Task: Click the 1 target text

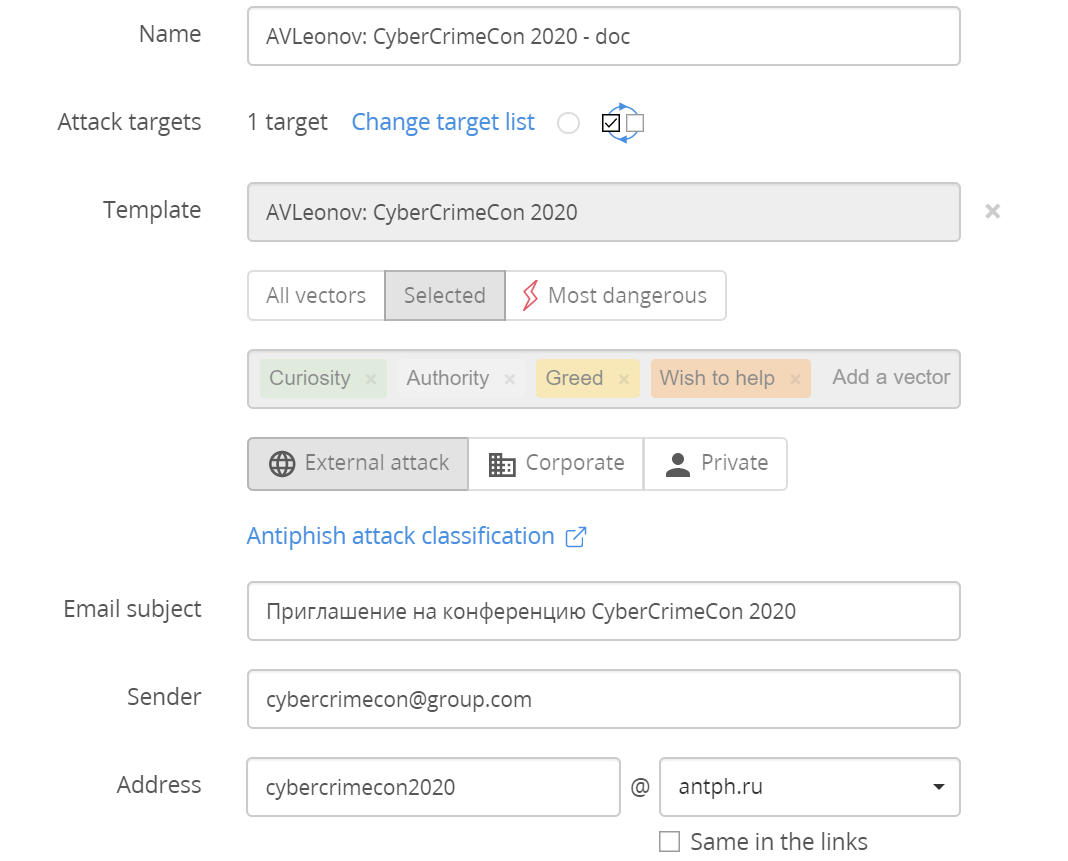Action: (287, 122)
